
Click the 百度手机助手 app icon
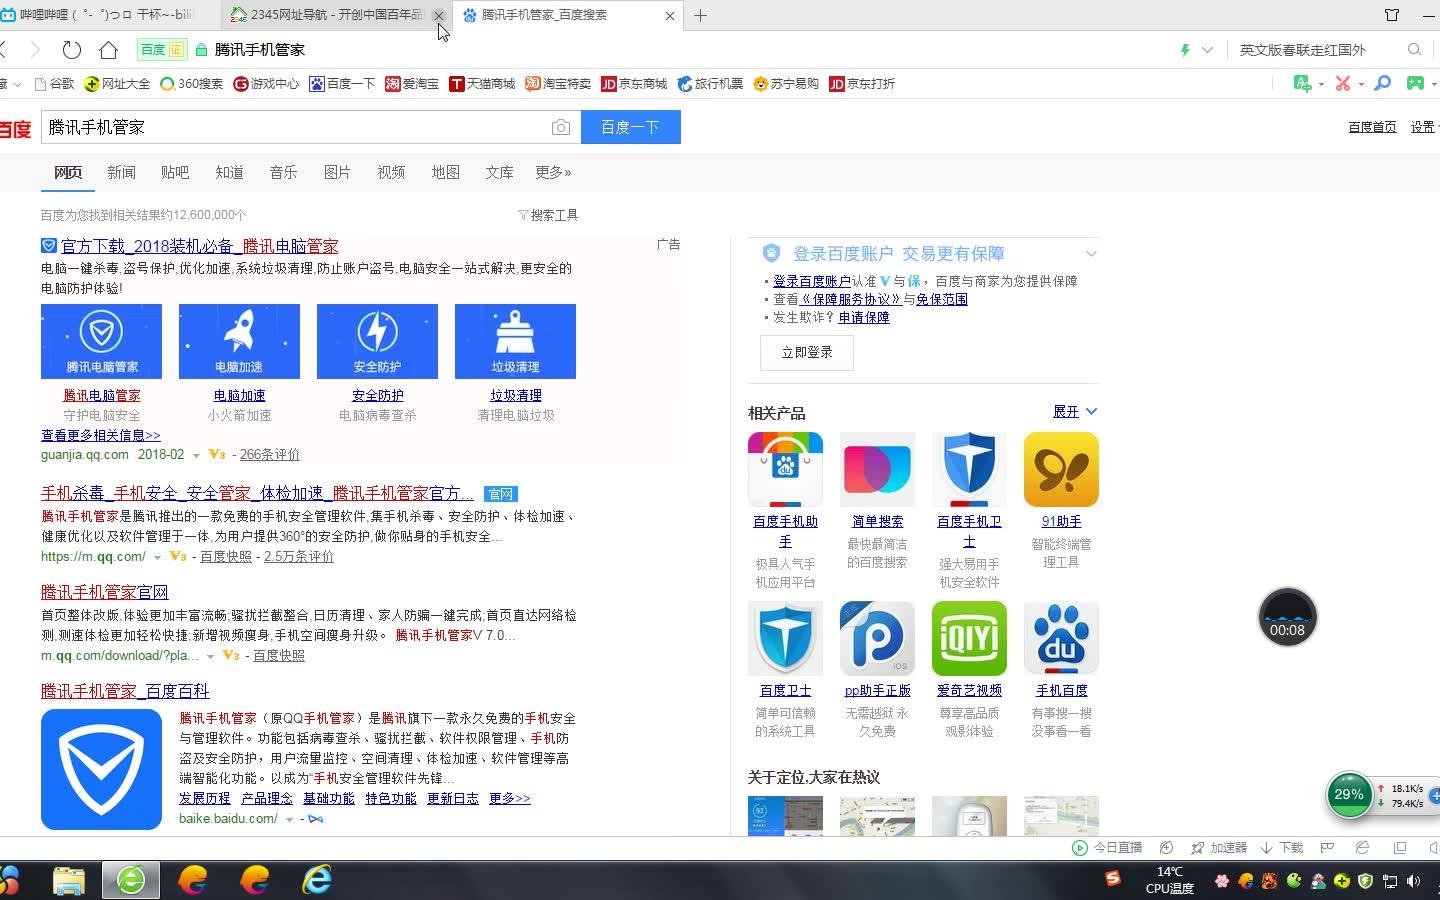point(785,469)
